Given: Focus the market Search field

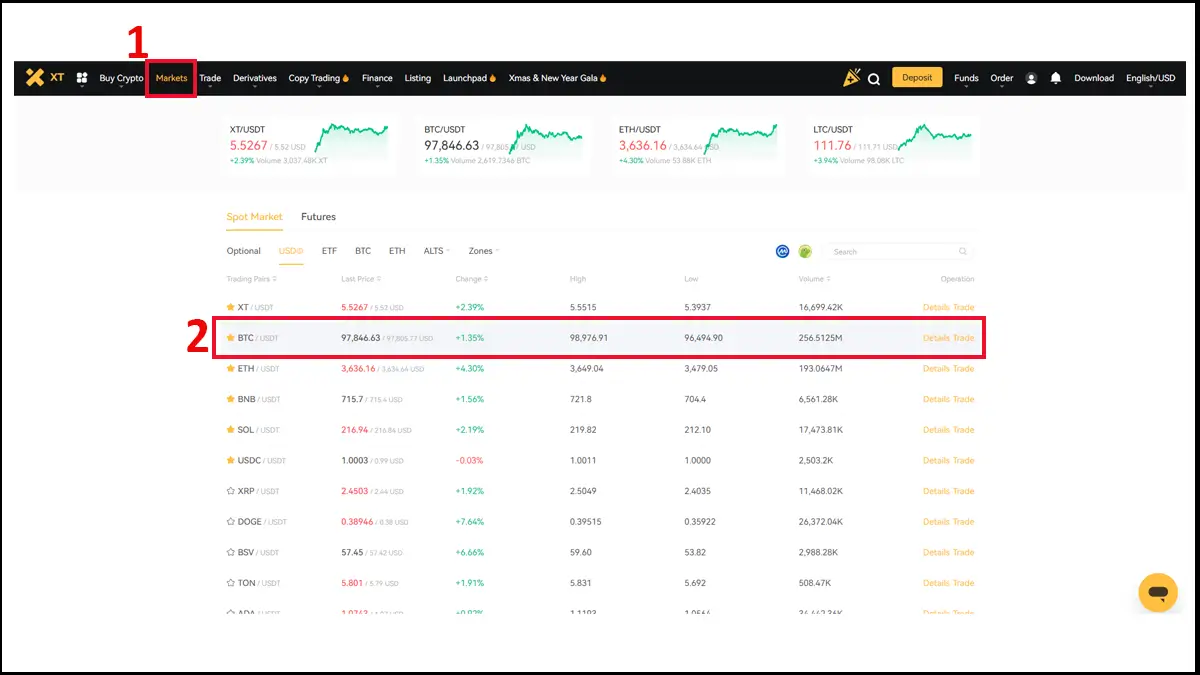Looking at the screenshot, I should (899, 252).
